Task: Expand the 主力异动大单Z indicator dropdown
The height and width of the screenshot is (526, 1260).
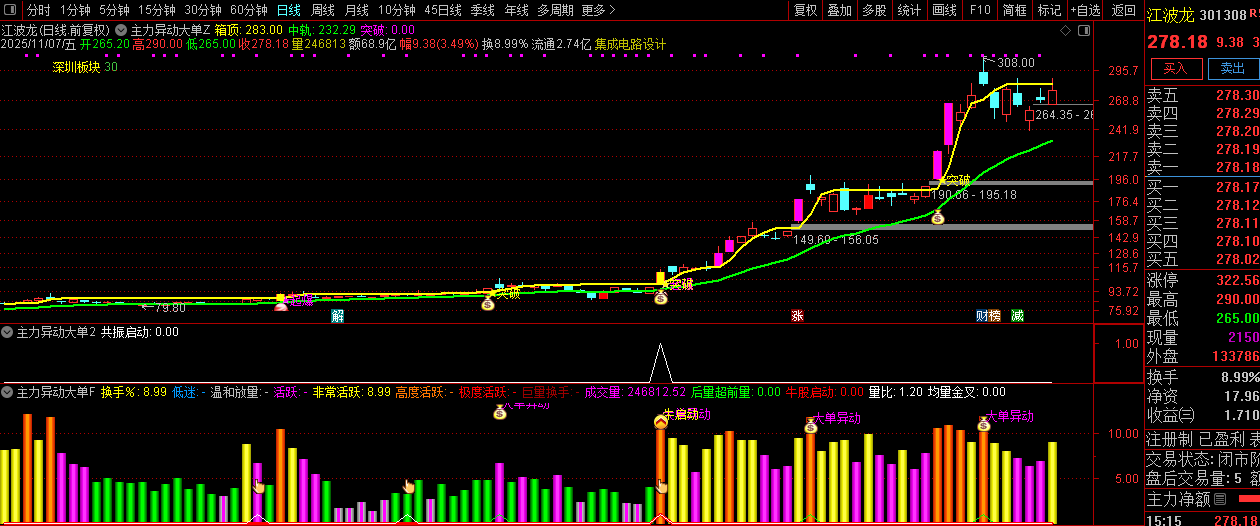Action: (121, 30)
